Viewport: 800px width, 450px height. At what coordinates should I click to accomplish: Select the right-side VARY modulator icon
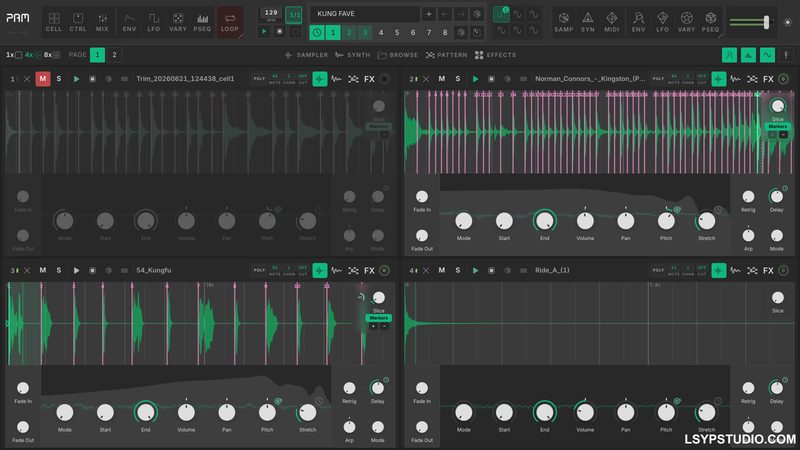point(686,22)
